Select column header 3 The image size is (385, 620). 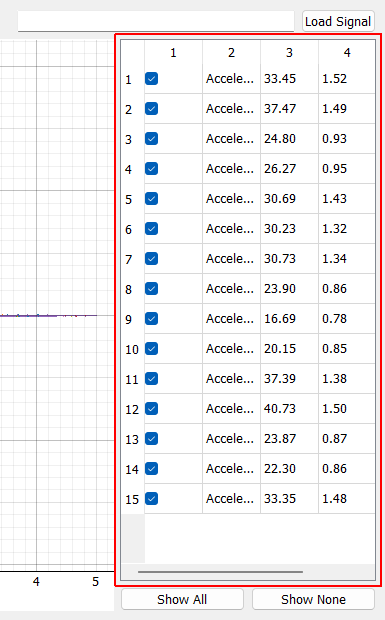(289, 53)
